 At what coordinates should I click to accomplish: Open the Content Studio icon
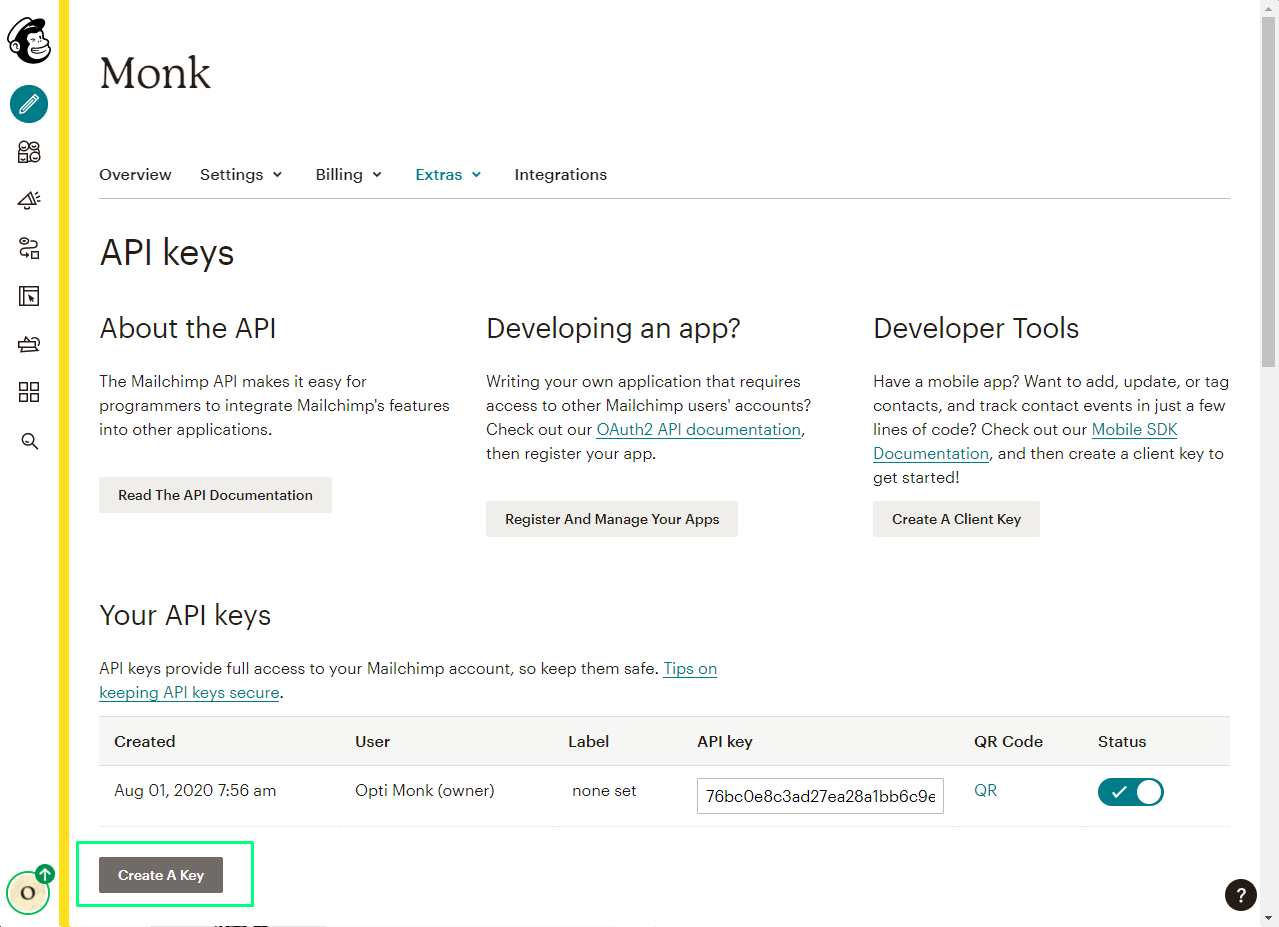click(x=29, y=344)
